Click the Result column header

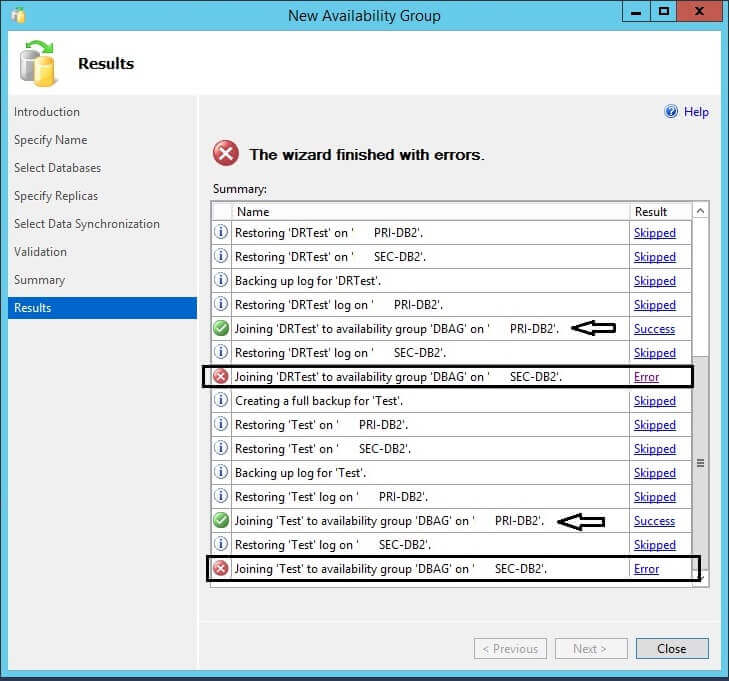[x=661, y=212]
